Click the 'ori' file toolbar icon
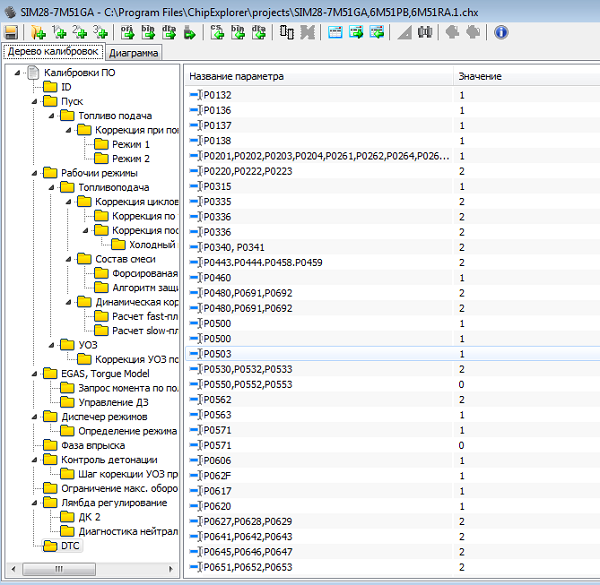 [x=128, y=32]
